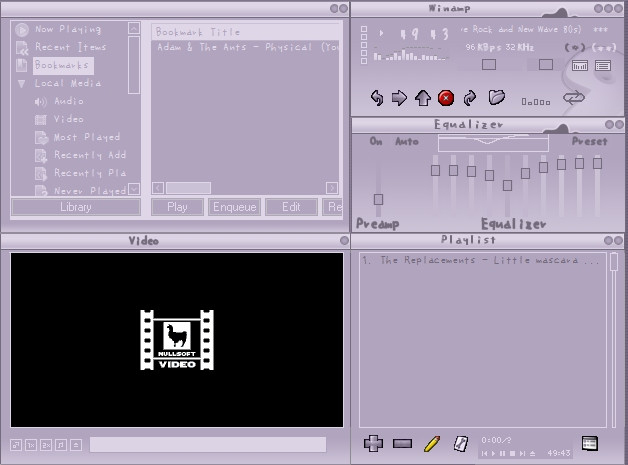Click the Nullsoft Video logo area
Screen dimensions: 628x465
(x=177, y=340)
